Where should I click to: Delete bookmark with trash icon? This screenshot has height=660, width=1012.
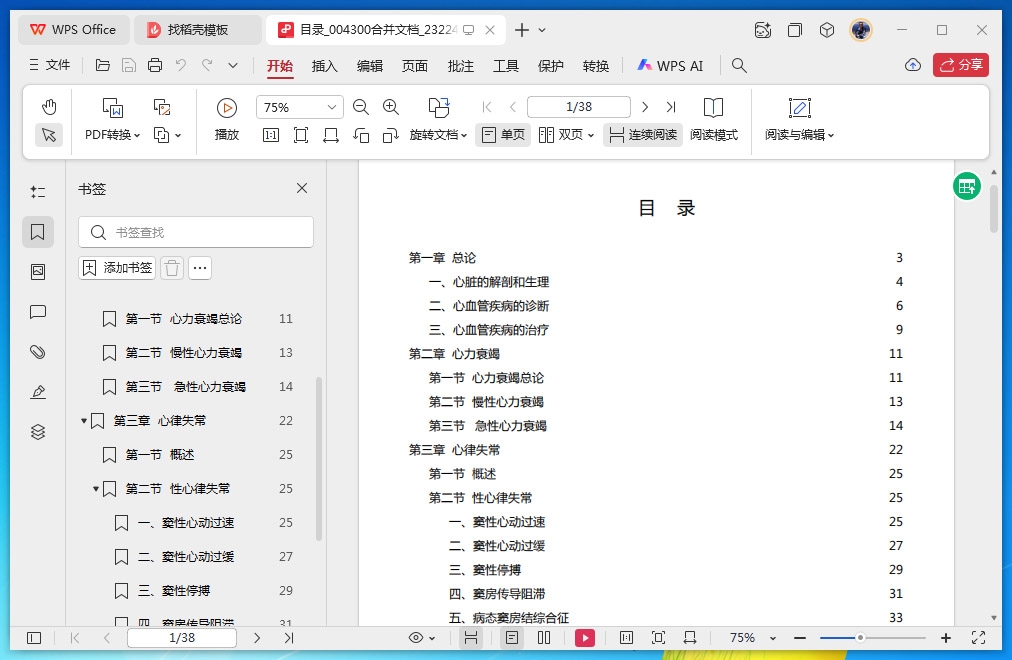172,268
